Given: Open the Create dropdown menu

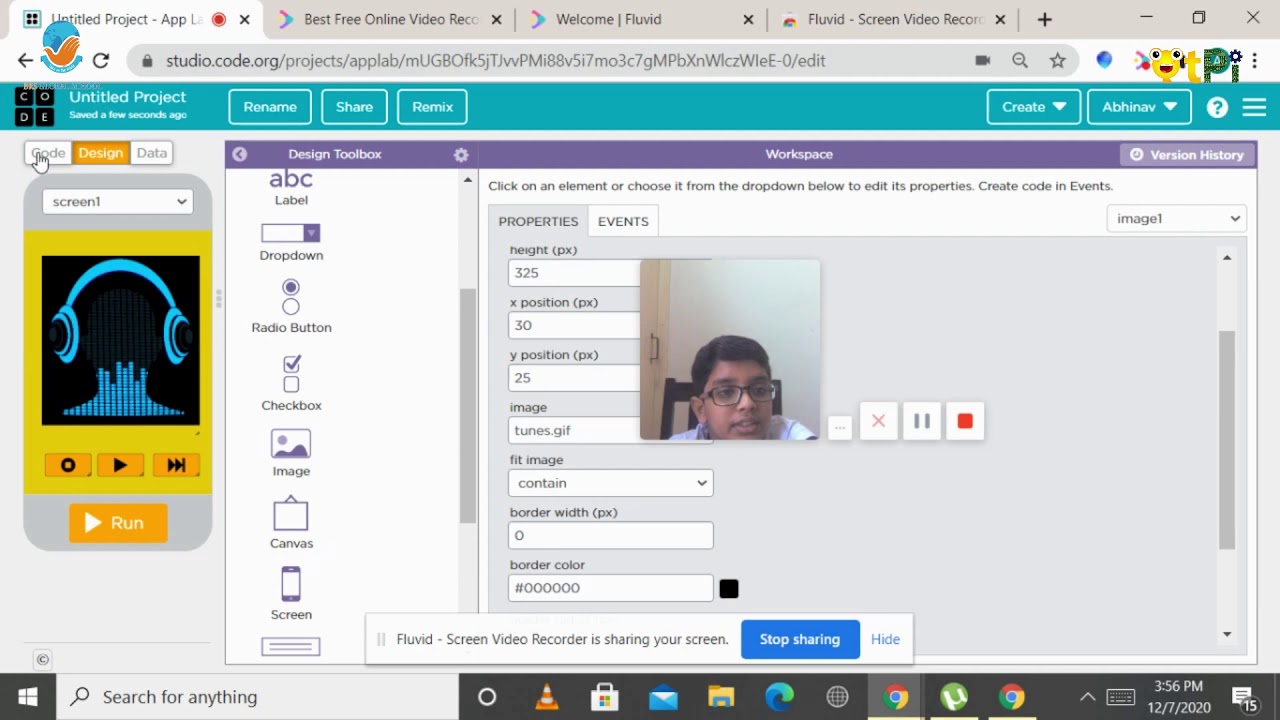Looking at the screenshot, I should coord(1034,107).
